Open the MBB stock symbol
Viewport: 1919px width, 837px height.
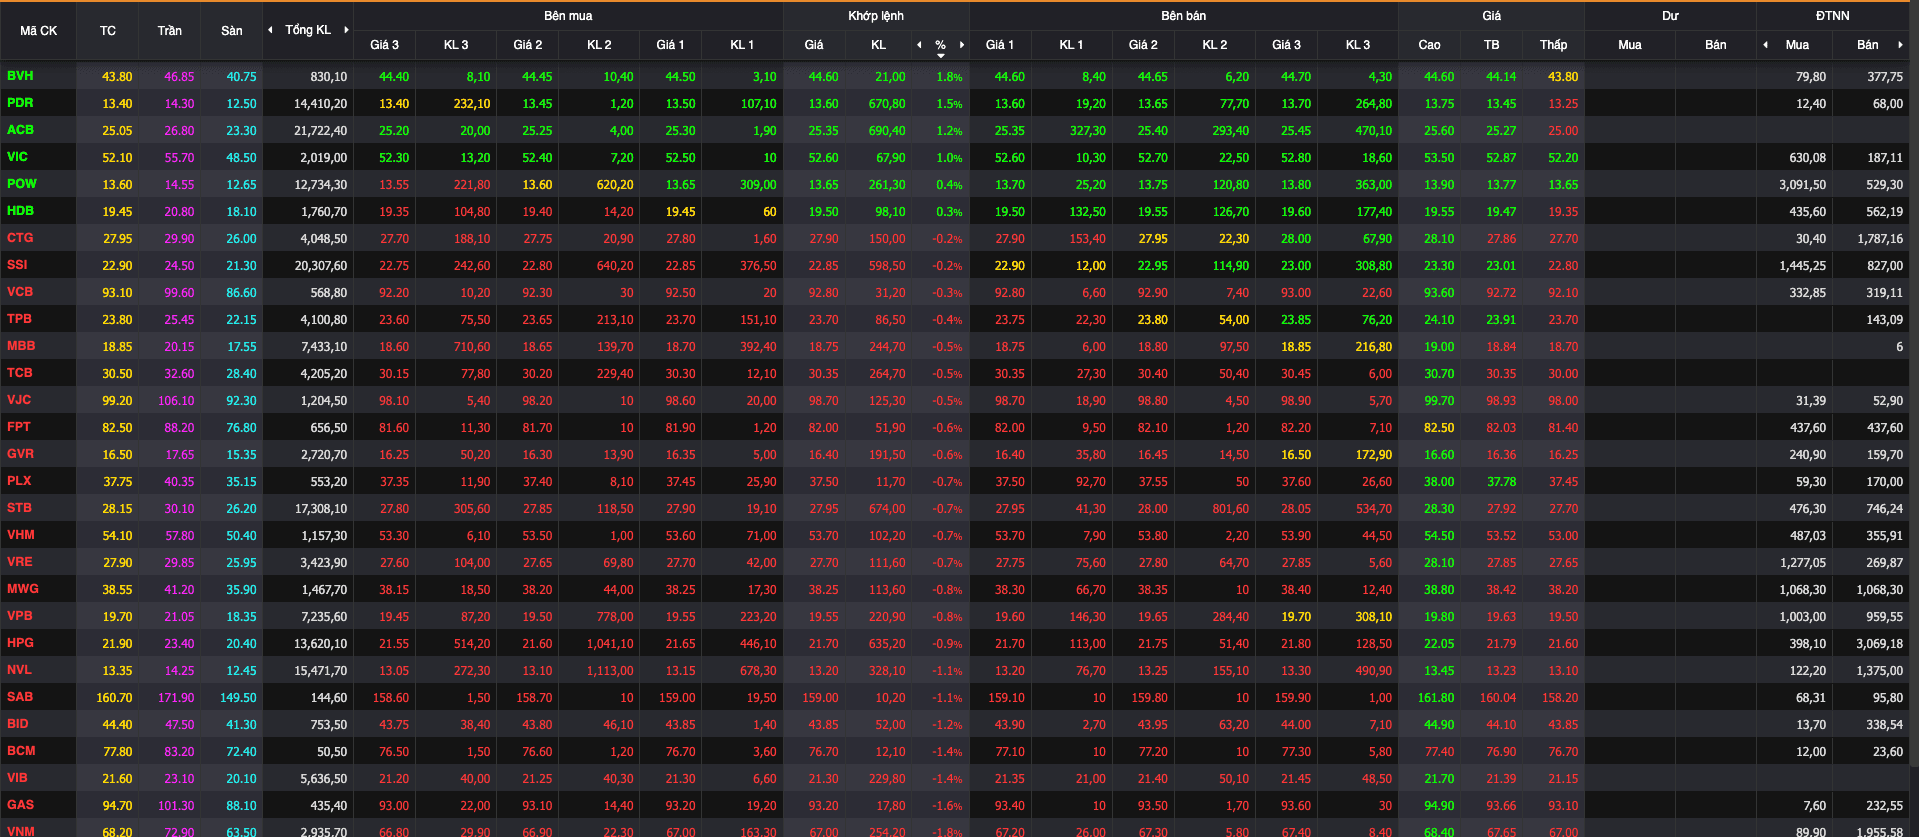click(21, 346)
